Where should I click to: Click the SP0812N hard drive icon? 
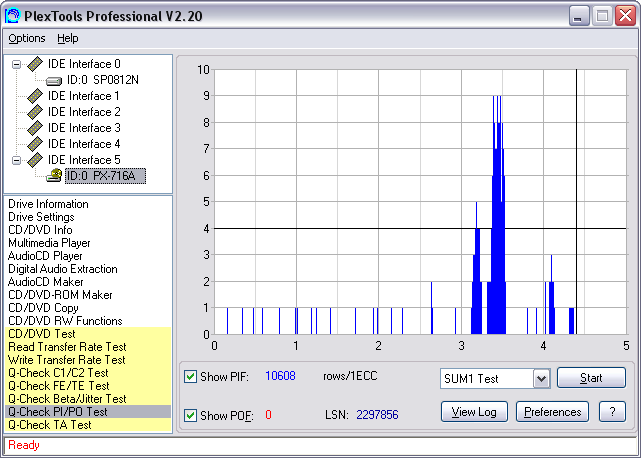click(x=54, y=81)
